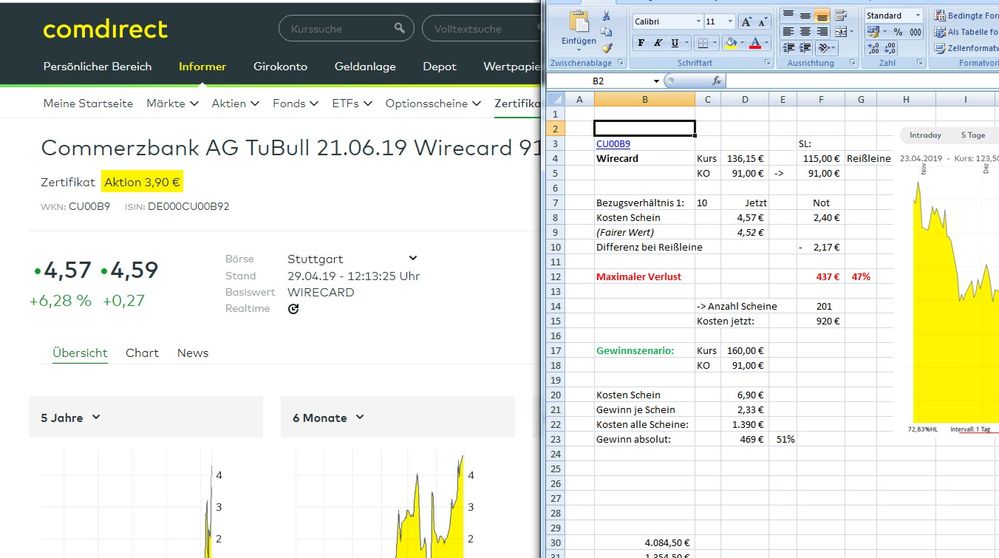Viewport: 999px width, 558px height.
Task: Click the Kurssuche magnifier icon
Action: tap(400, 29)
